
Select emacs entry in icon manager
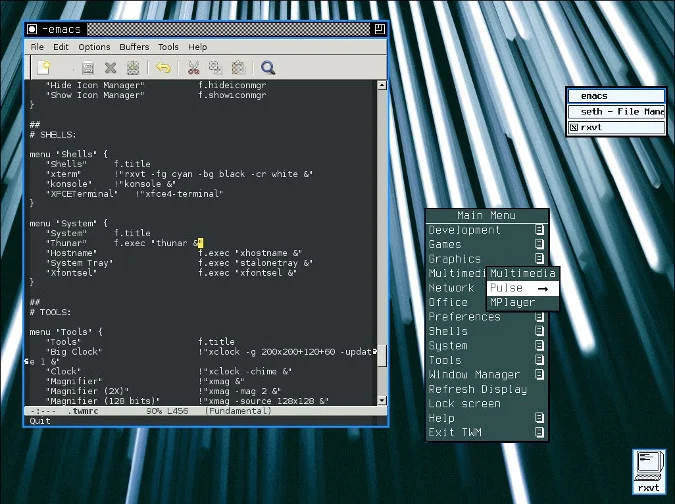coord(616,96)
